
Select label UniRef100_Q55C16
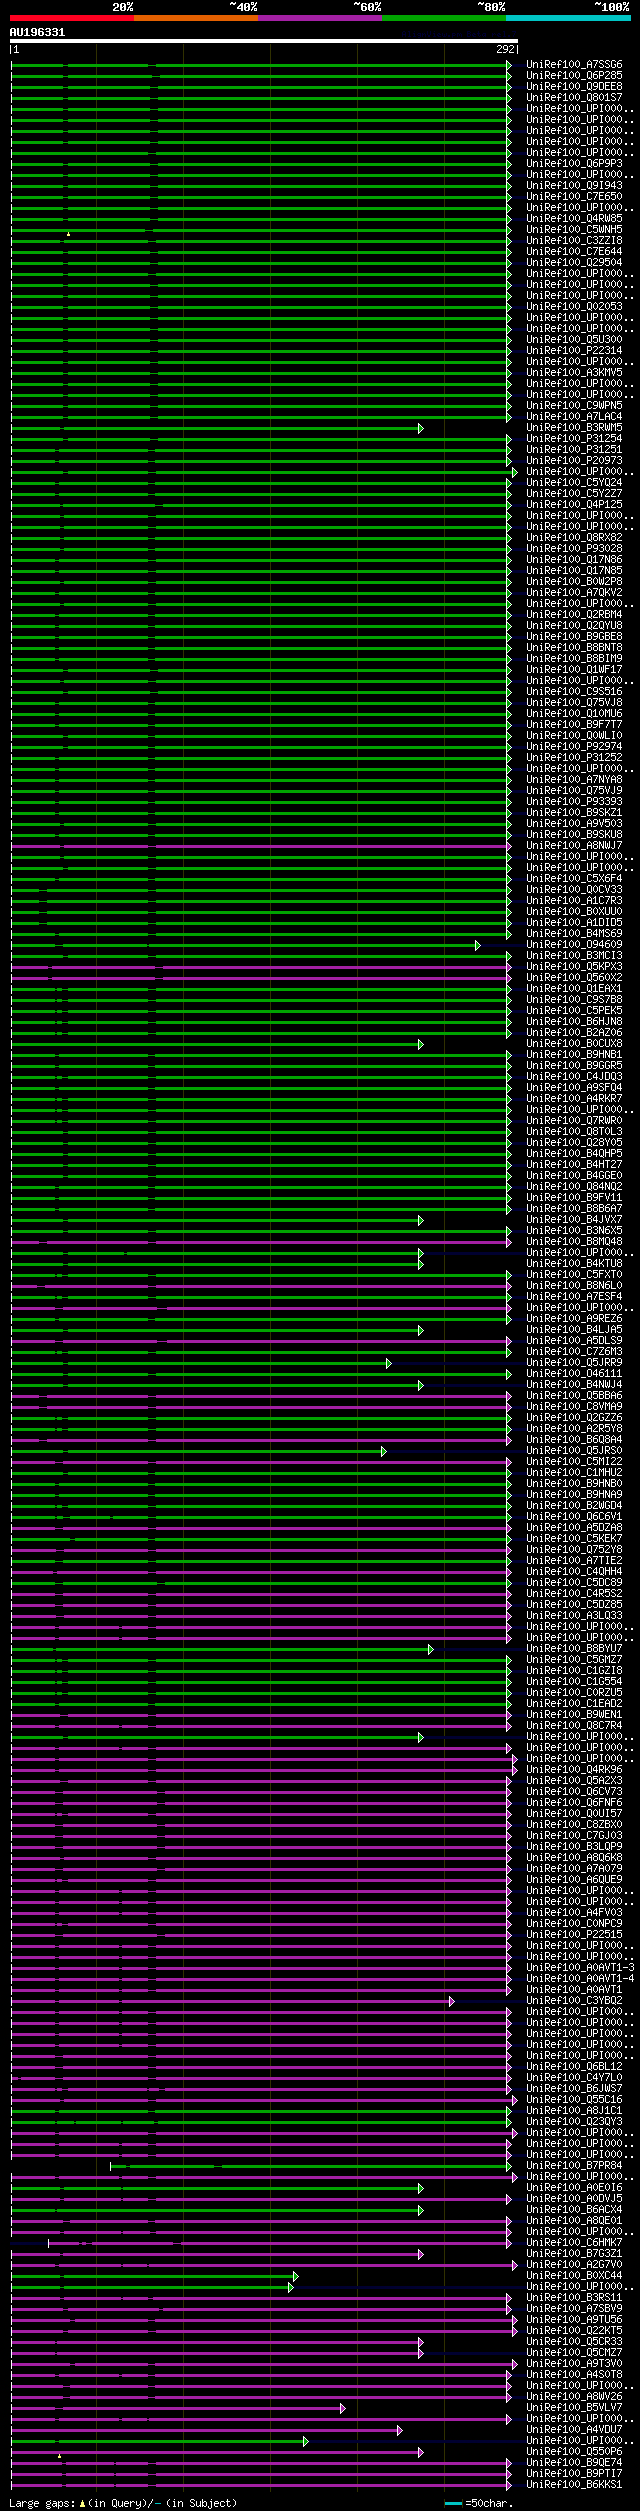[x=574, y=2100]
